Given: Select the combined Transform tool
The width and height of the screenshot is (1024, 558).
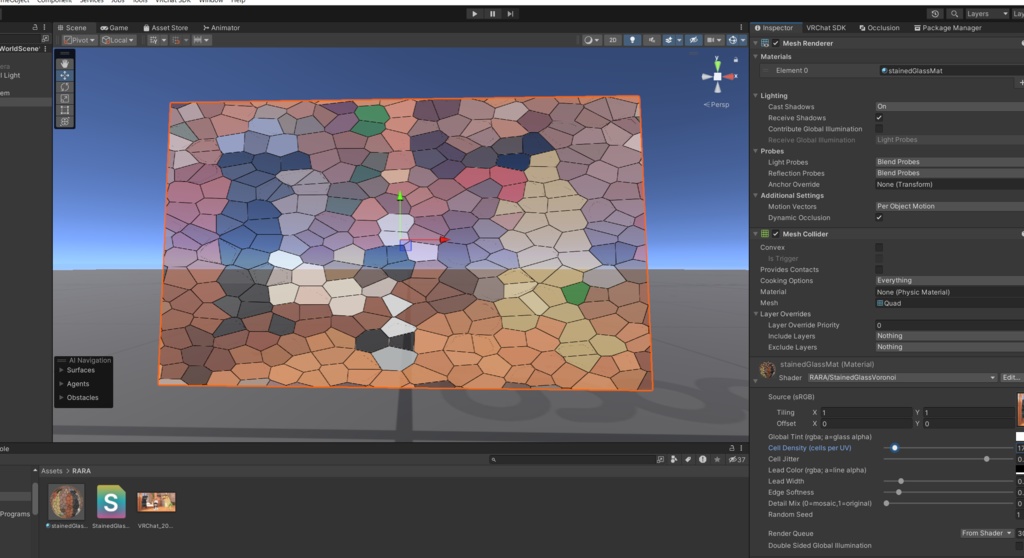Looking at the screenshot, I should coord(65,122).
